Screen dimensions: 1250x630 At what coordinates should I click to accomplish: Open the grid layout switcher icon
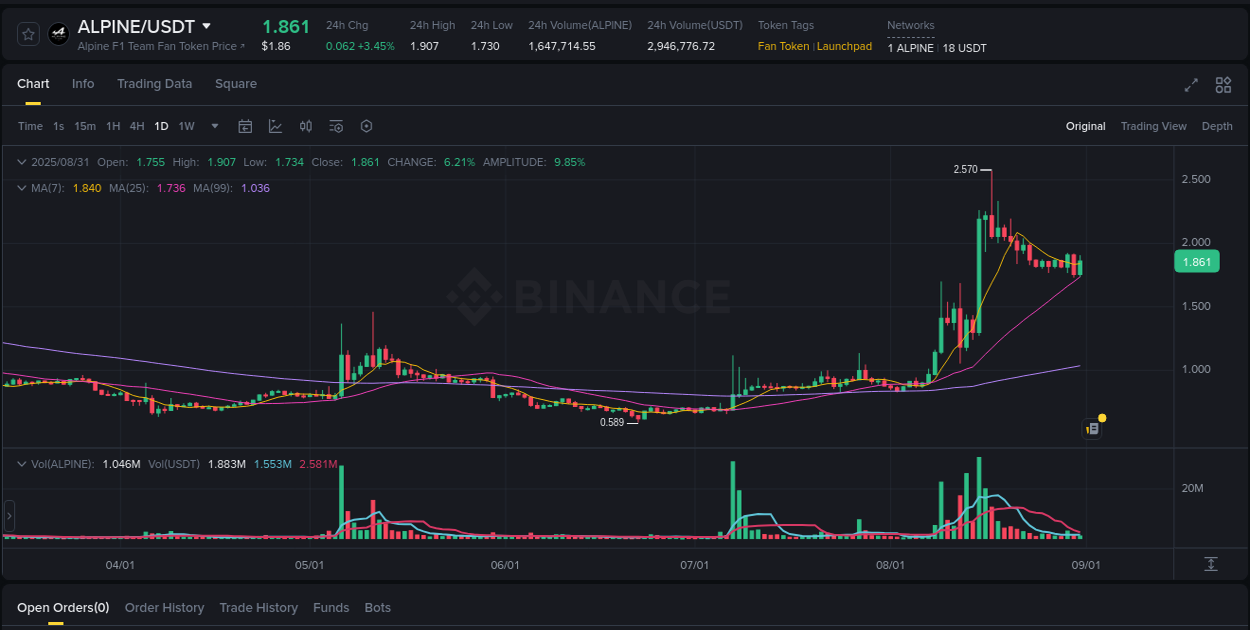click(1223, 86)
